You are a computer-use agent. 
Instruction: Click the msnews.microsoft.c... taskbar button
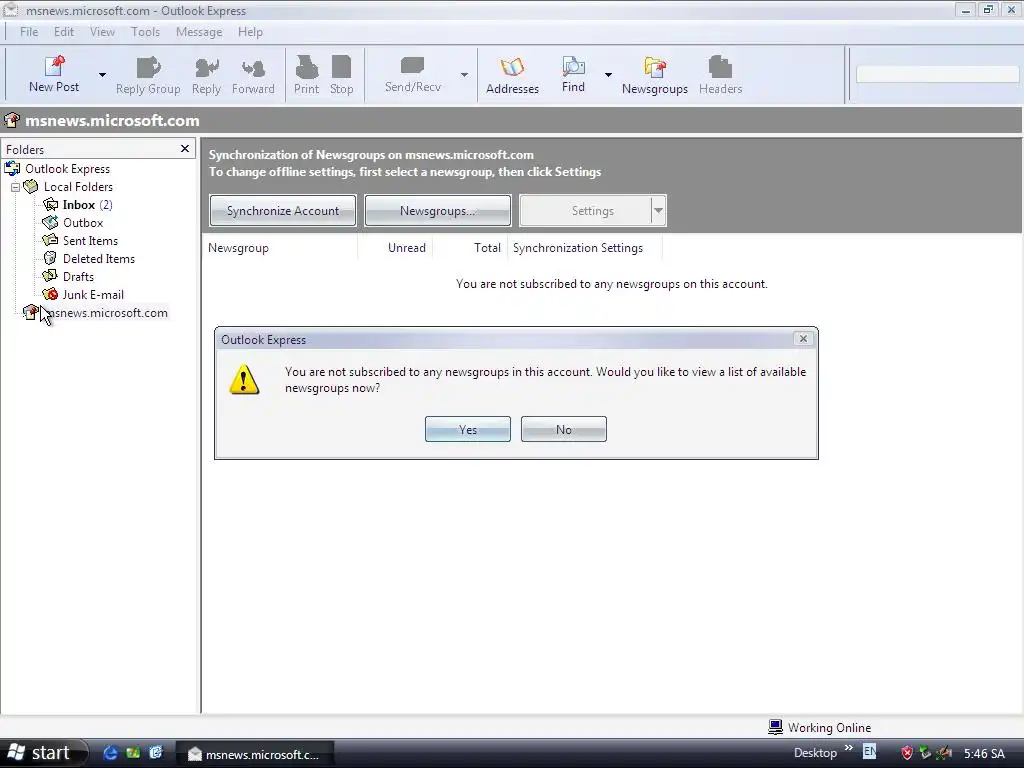point(255,754)
